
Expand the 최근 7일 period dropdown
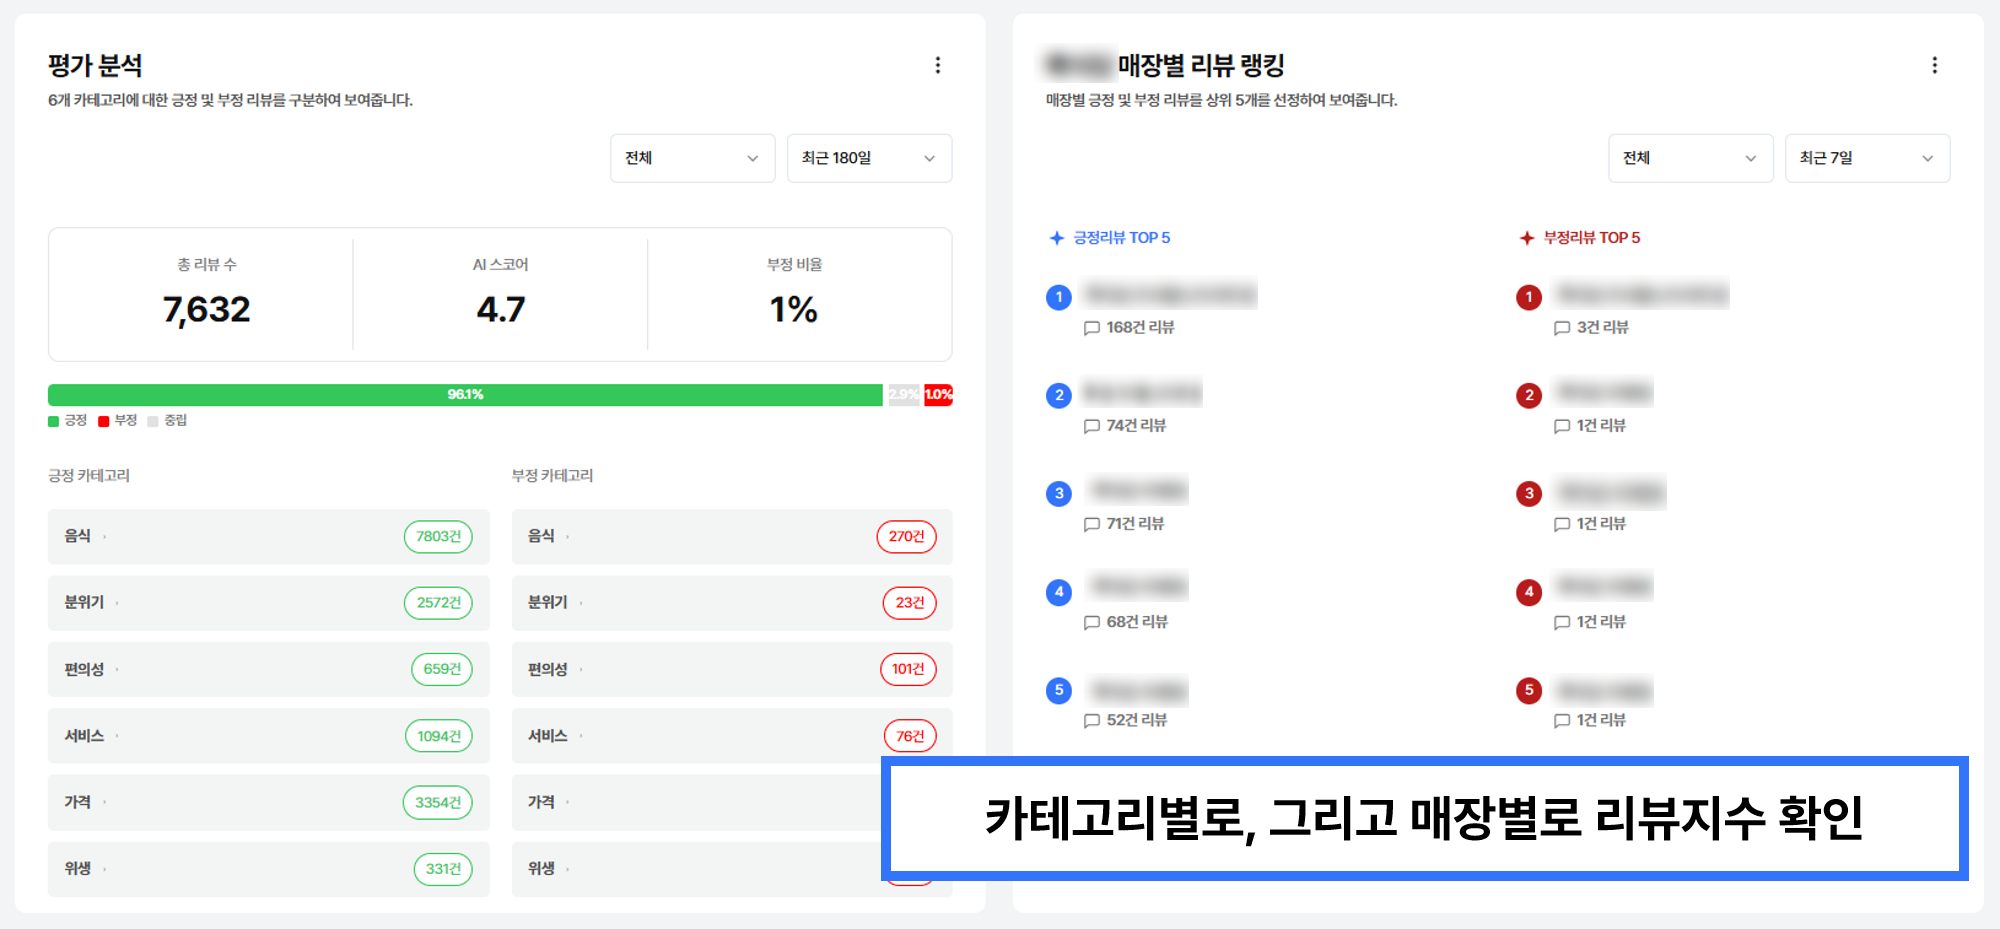[x=1867, y=158]
